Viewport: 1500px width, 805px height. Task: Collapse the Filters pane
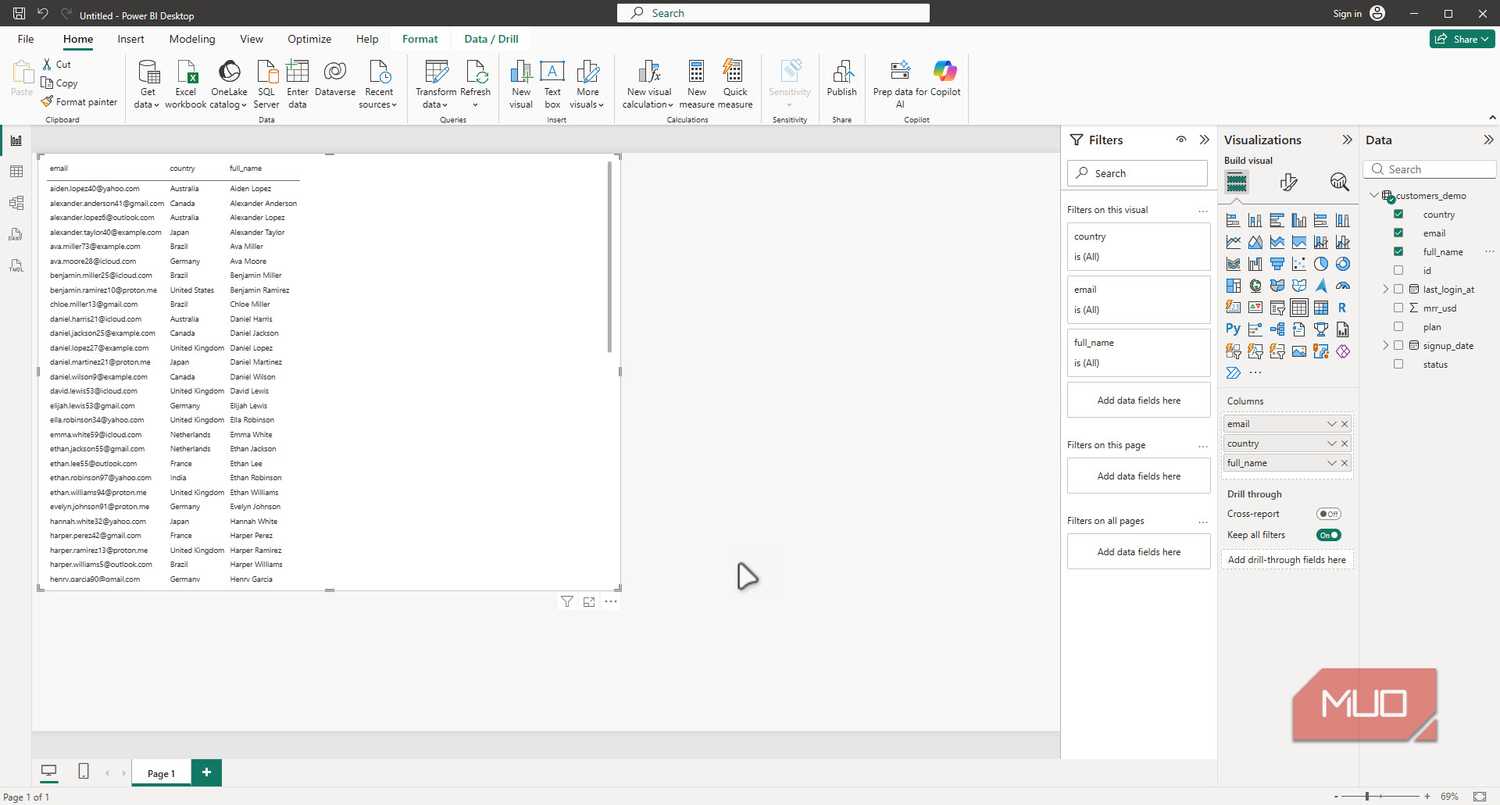point(1204,140)
